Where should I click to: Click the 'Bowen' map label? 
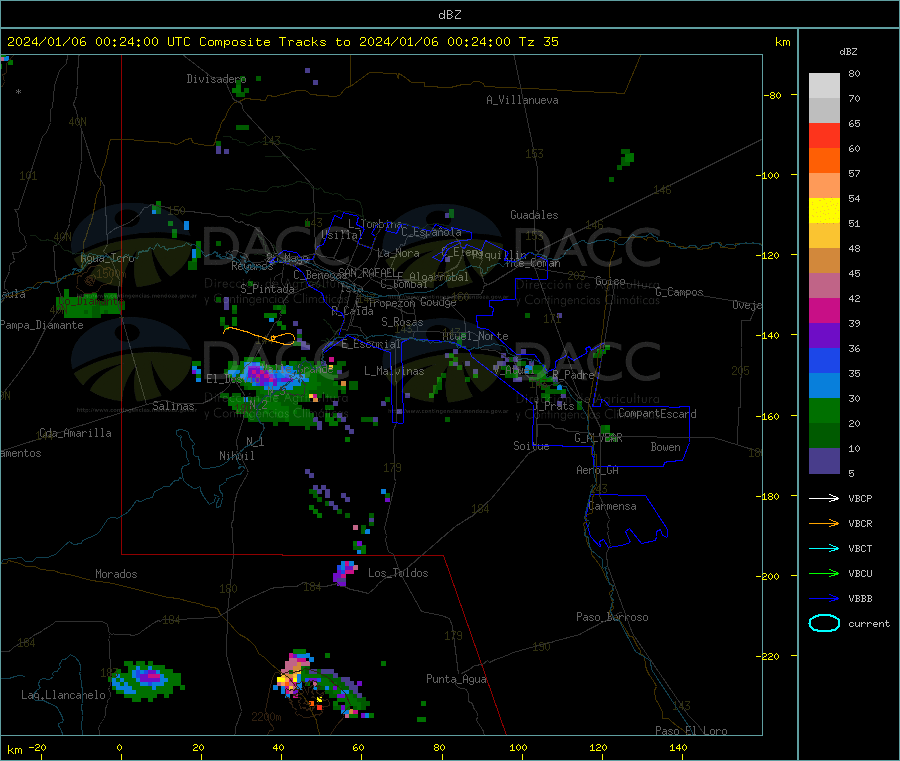click(x=665, y=447)
